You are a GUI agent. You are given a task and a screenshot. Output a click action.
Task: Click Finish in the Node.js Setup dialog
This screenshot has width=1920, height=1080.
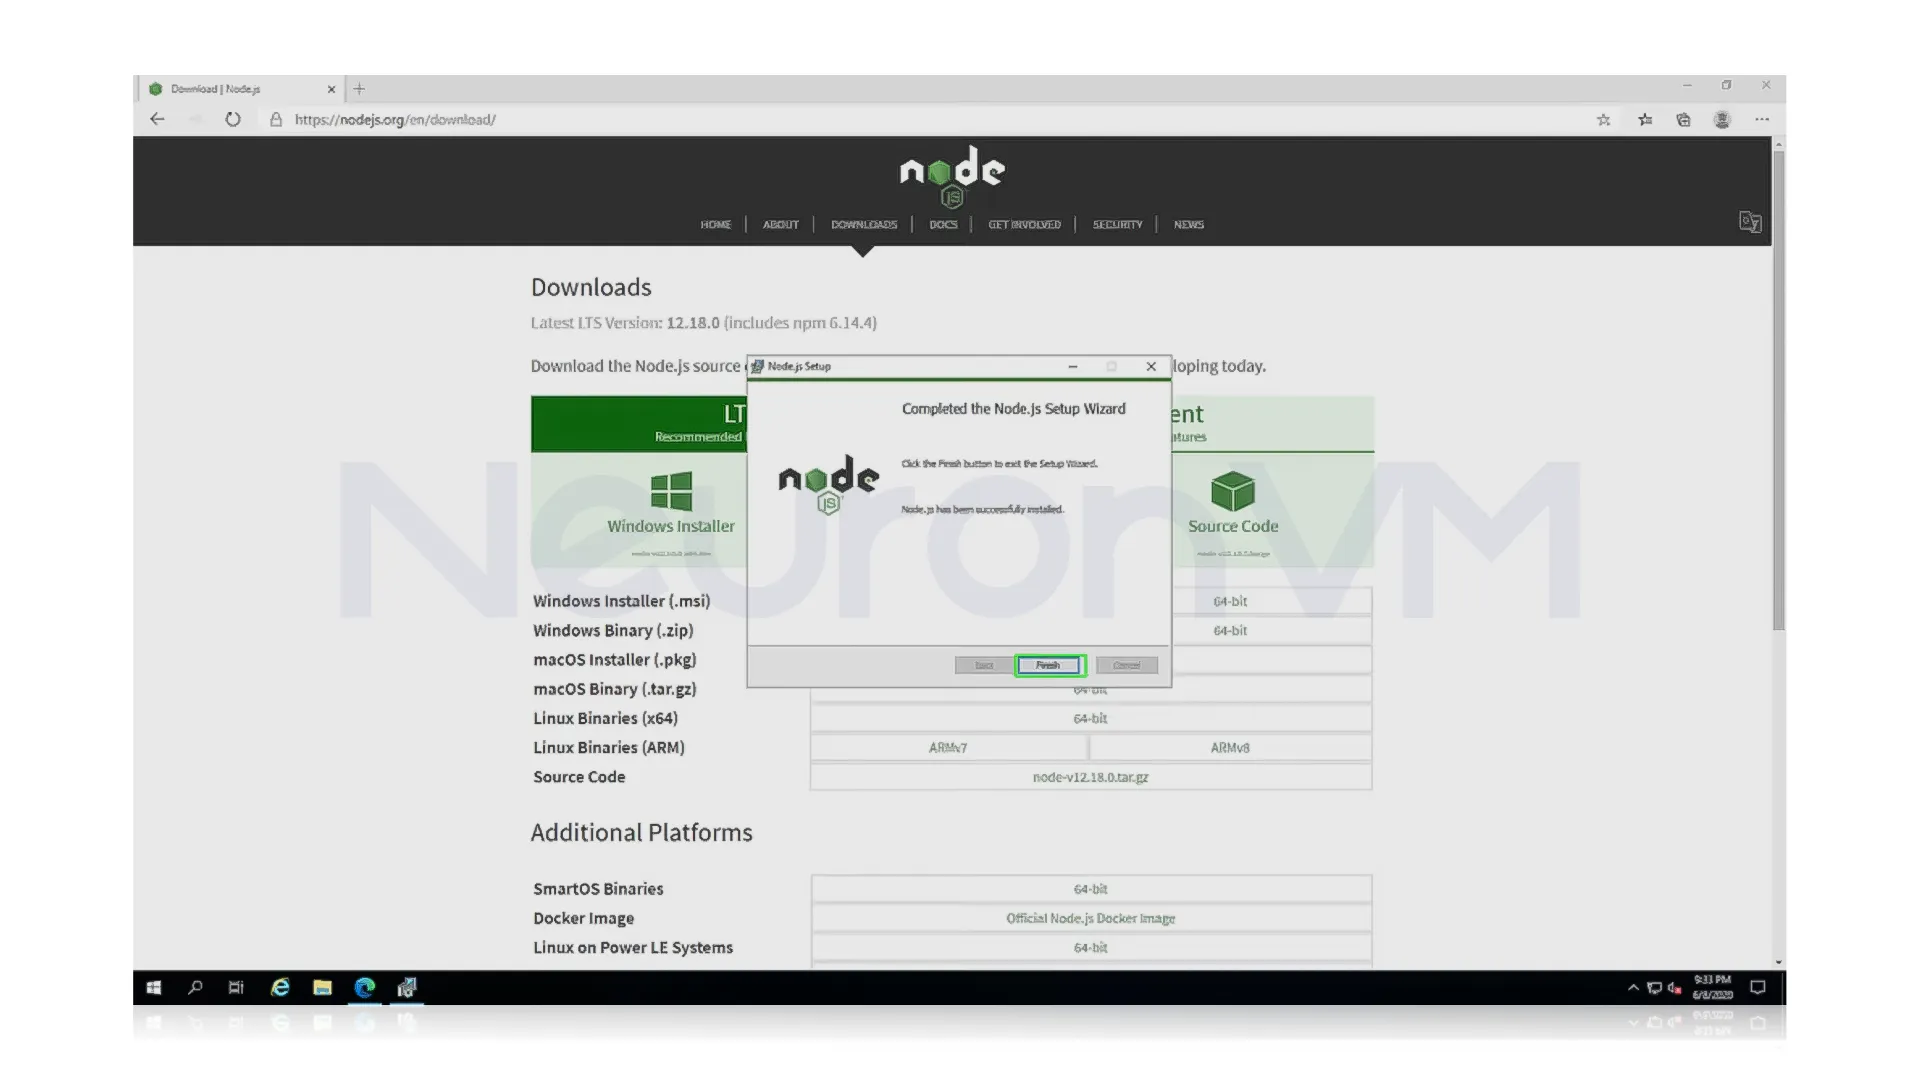tap(1048, 665)
